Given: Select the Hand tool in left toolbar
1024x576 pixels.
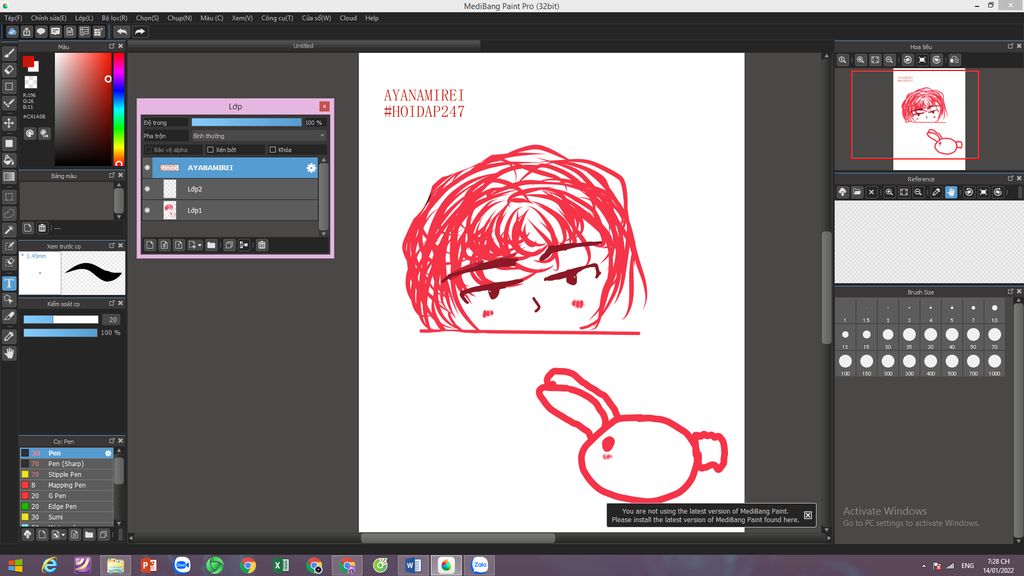Looking at the screenshot, I should point(9,353).
